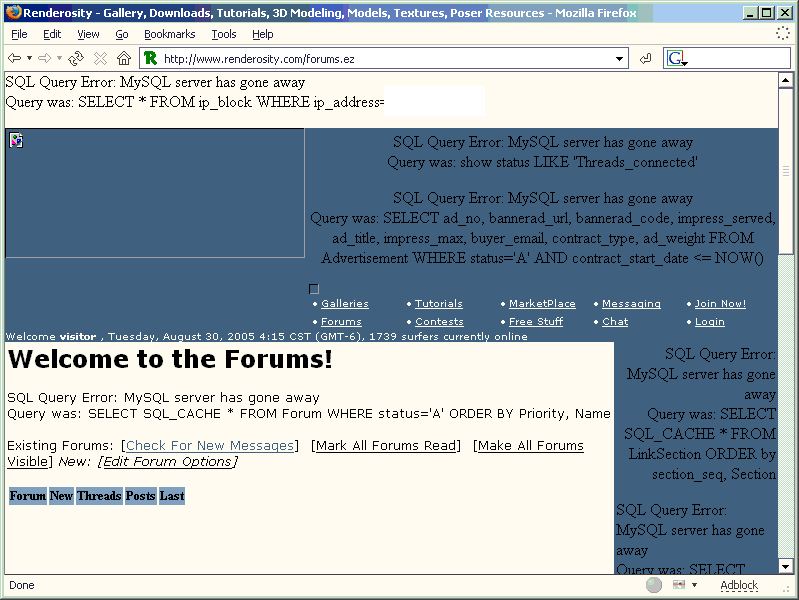This screenshot has height=600, width=799.
Task: Open the View menu
Action: [x=88, y=34]
